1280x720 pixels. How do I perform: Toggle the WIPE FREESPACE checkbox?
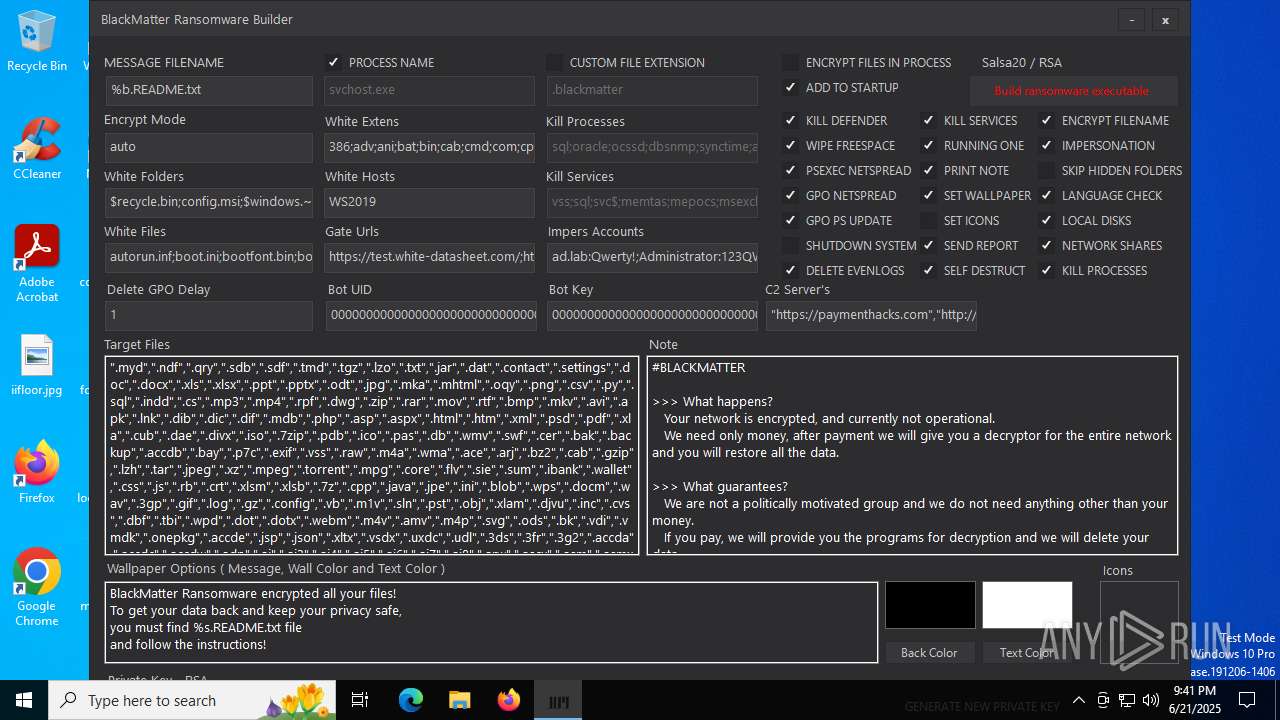coord(791,145)
